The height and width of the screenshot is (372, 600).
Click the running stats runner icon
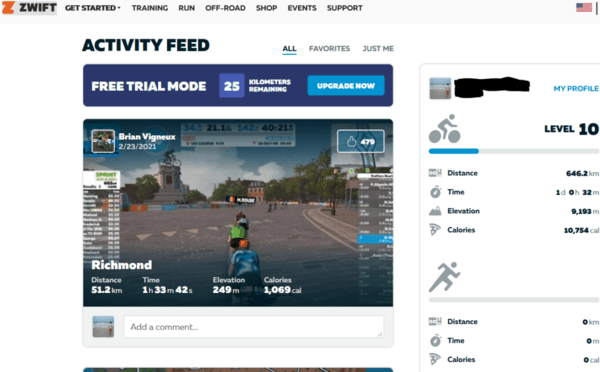click(444, 277)
